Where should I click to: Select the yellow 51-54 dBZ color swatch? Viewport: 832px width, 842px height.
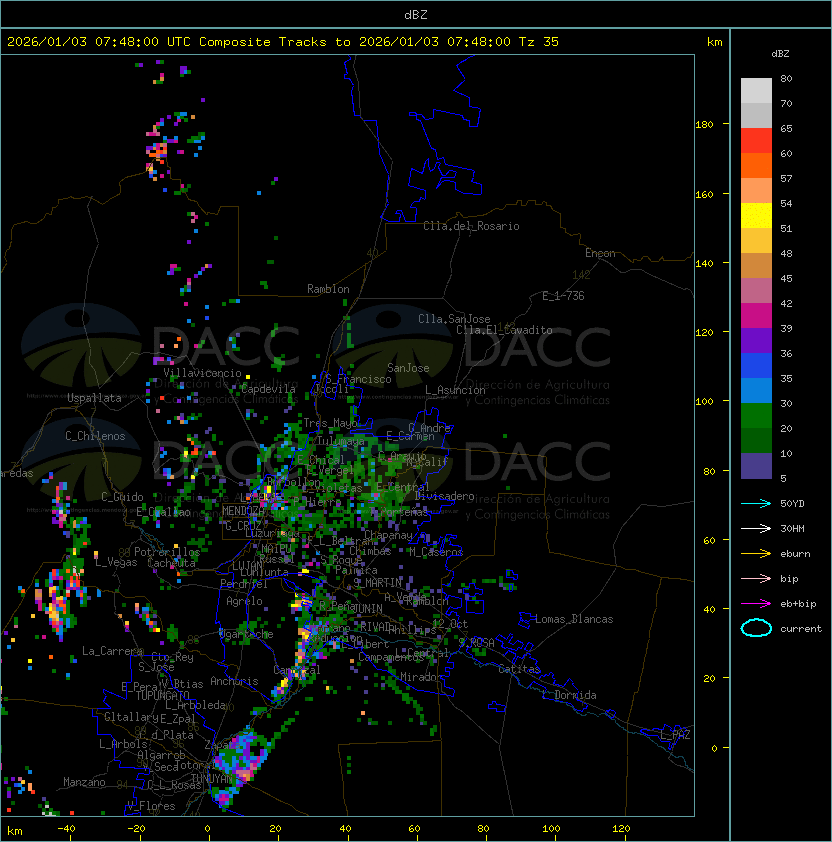point(756,216)
